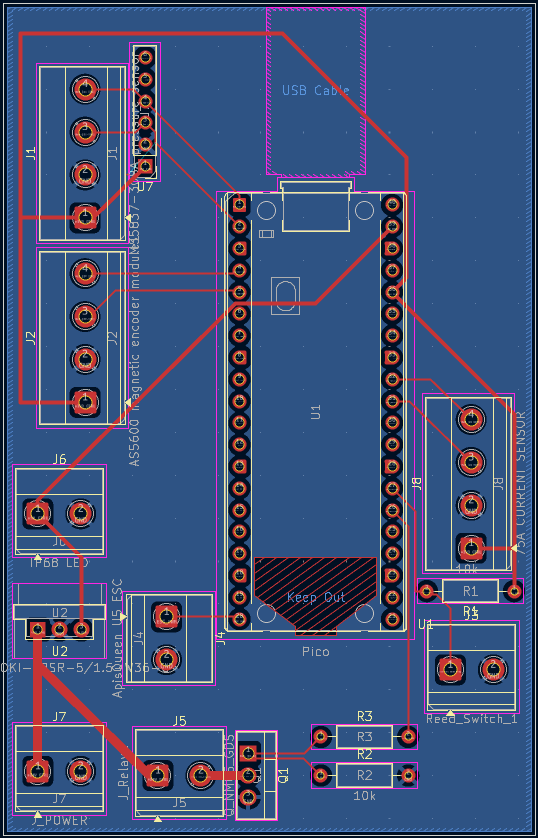The height and width of the screenshot is (838, 538).
Task: Click pad 1 of LED connector J6
Action: pos(37,513)
